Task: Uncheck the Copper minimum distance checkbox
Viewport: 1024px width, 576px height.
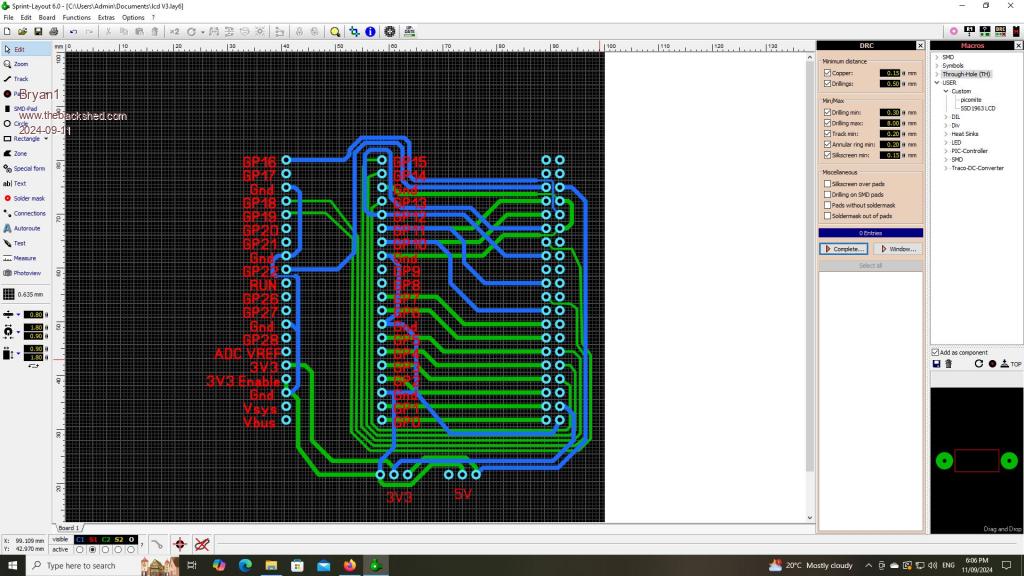Action: coord(827,73)
